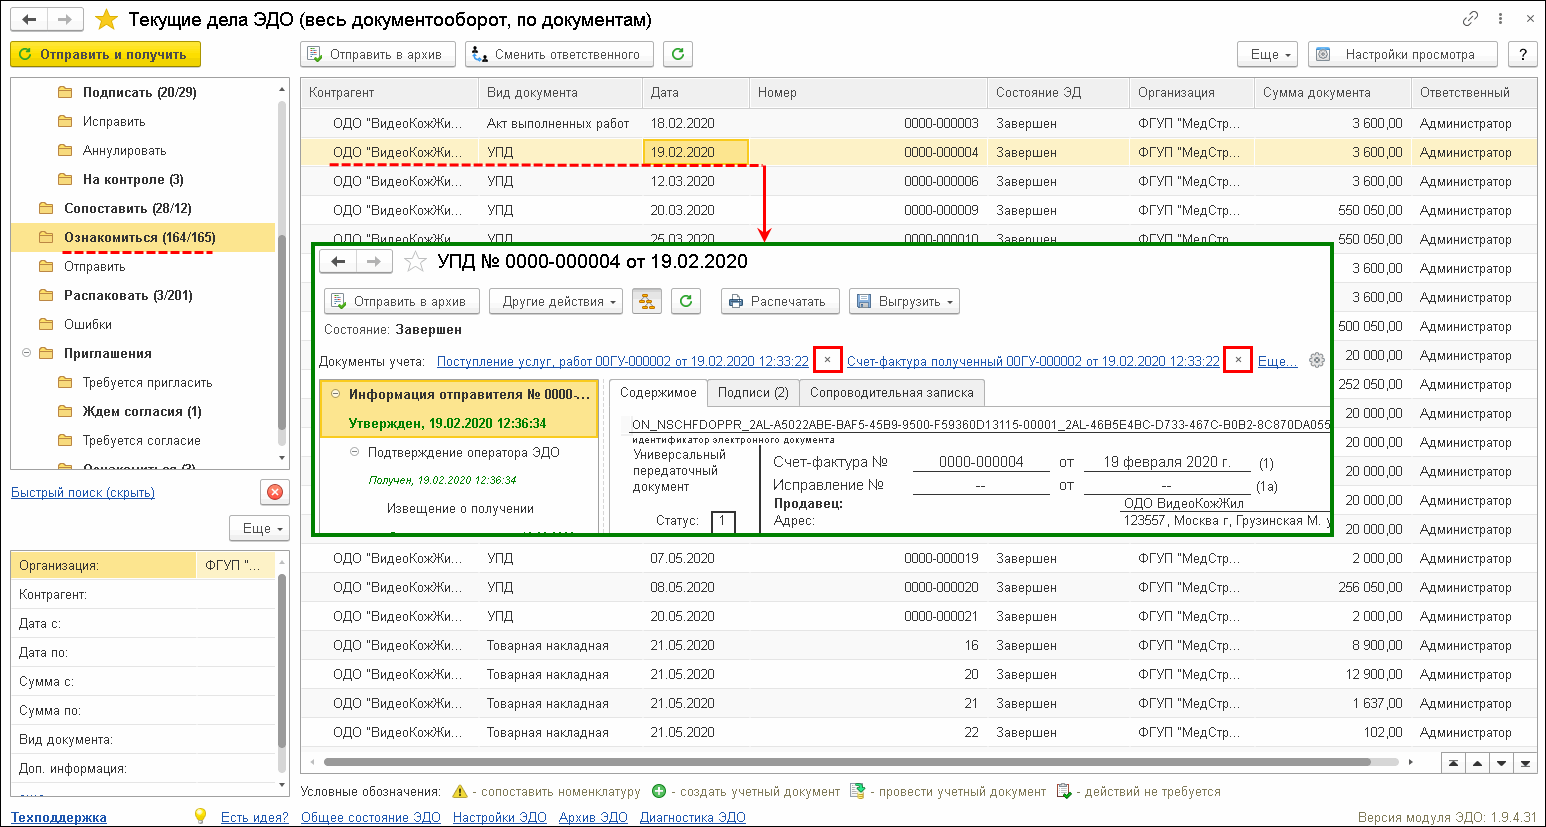Image resolution: width=1546 pixels, height=827 pixels.
Task: Open Диагностика ЭДО link
Action: (x=693, y=817)
